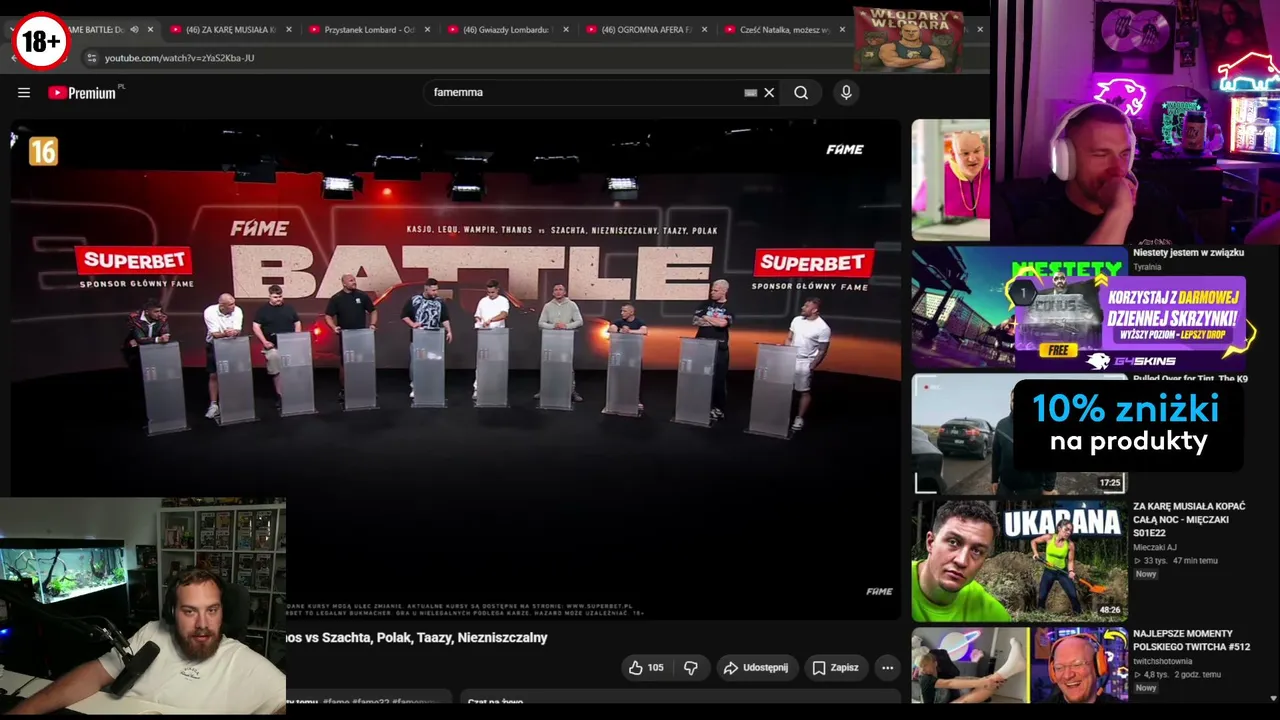1280x720 pixels.
Task: Close the Gwiazdy Lombardu tab
Action: coord(566,30)
